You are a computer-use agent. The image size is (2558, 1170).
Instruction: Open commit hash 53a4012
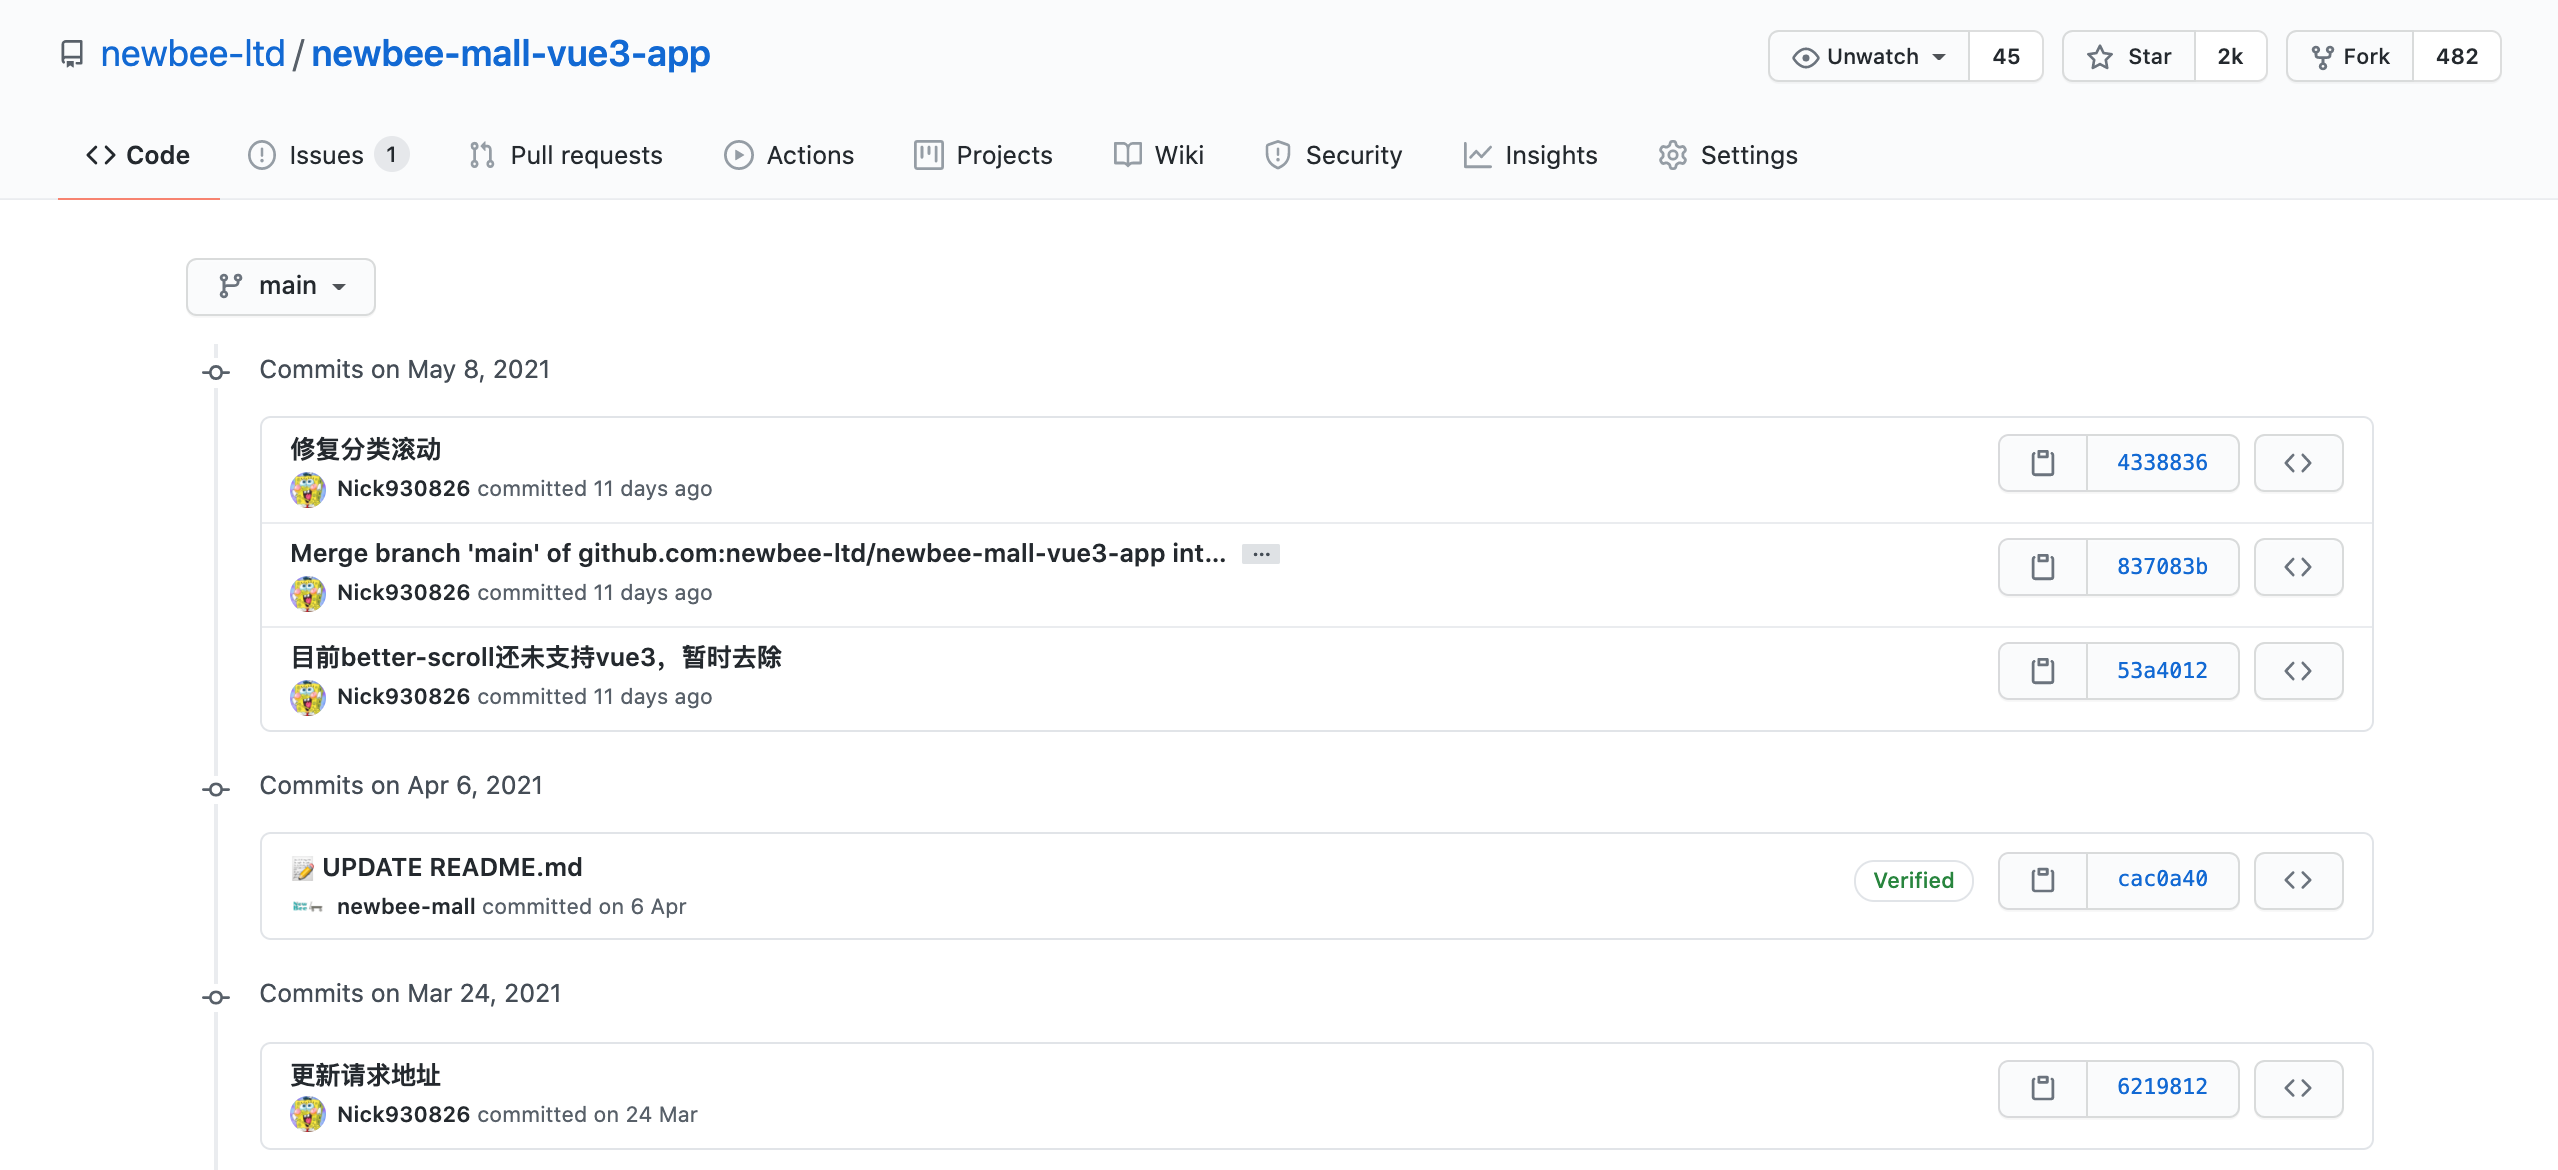coord(2162,671)
